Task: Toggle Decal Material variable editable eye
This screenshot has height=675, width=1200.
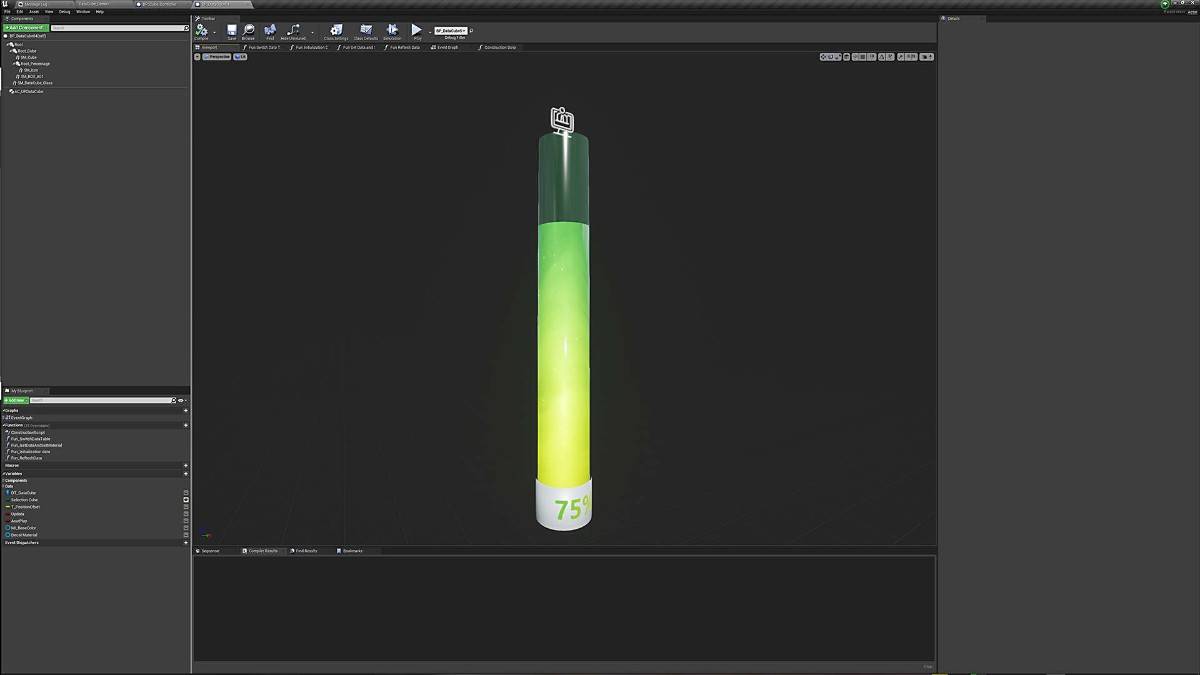Action: 186,535
